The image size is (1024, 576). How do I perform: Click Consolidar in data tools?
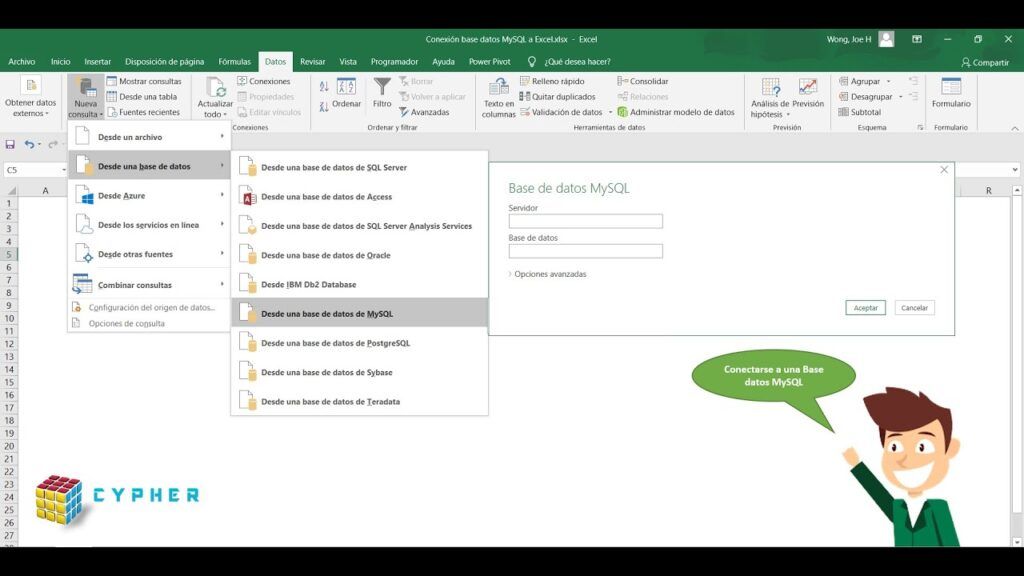(x=643, y=81)
